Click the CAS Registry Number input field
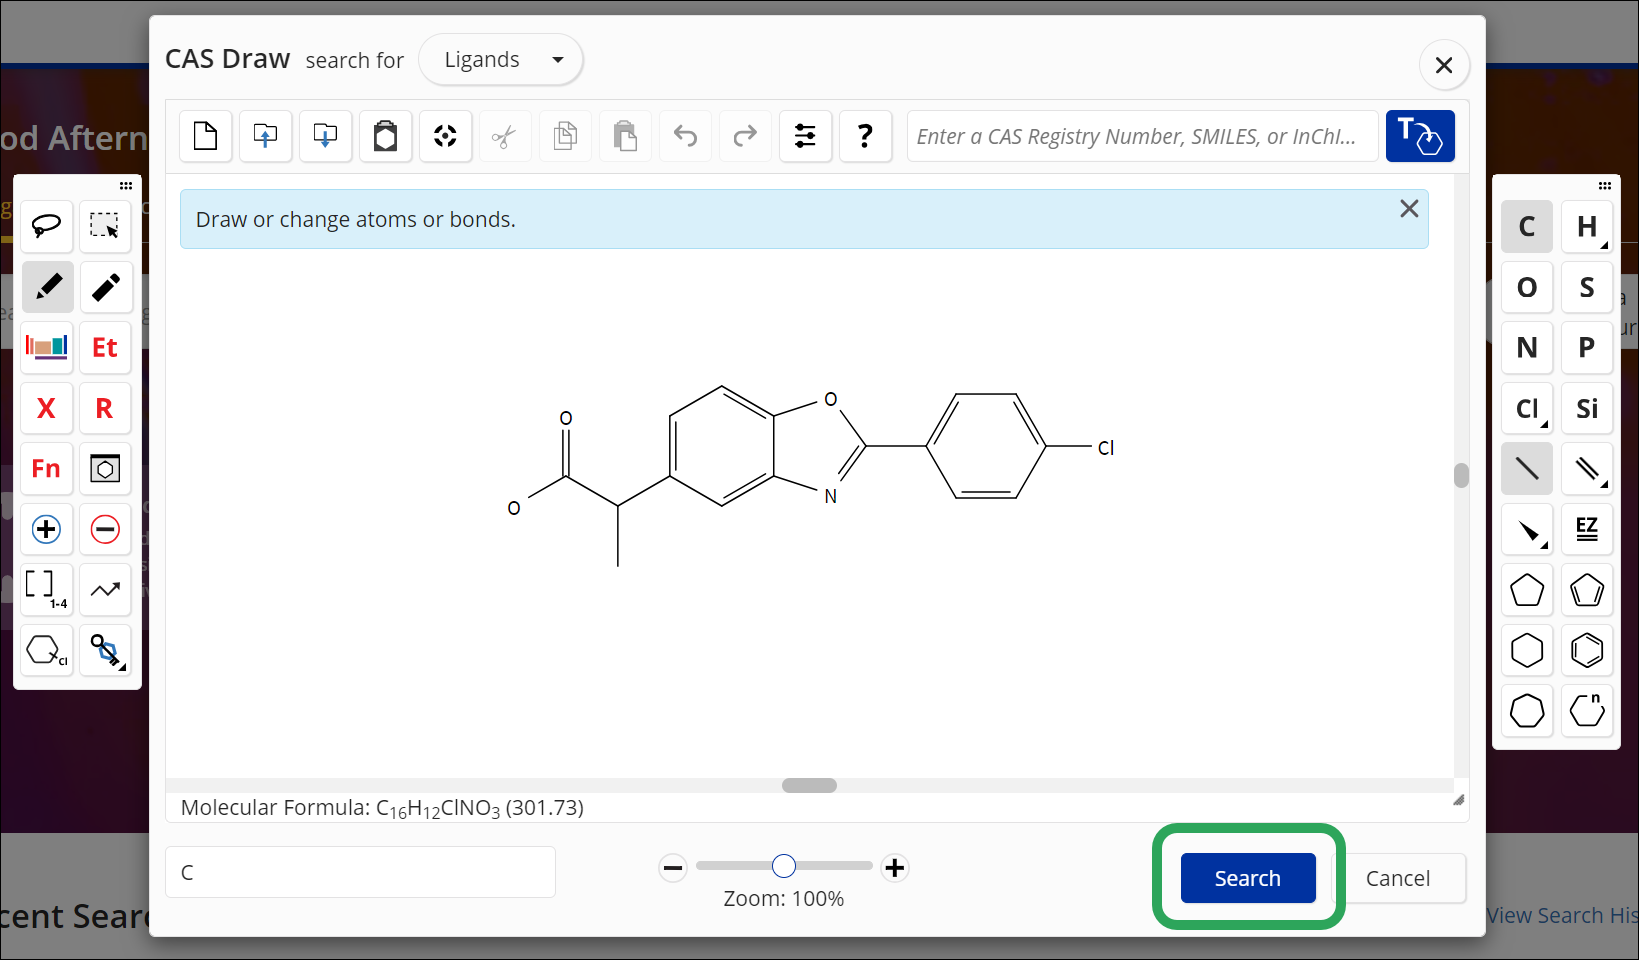Image resolution: width=1639 pixels, height=960 pixels. click(x=1141, y=136)
